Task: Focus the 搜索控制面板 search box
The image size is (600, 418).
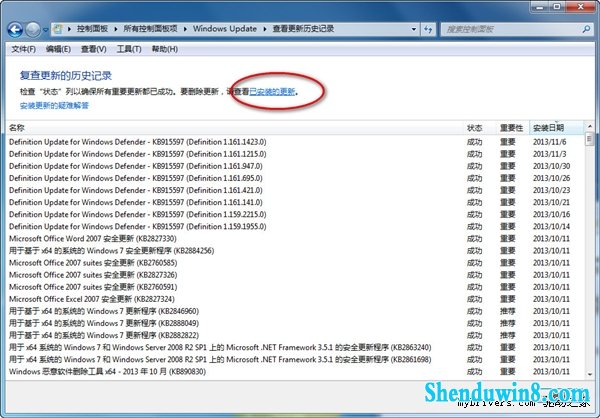Action: click(512, 29)
